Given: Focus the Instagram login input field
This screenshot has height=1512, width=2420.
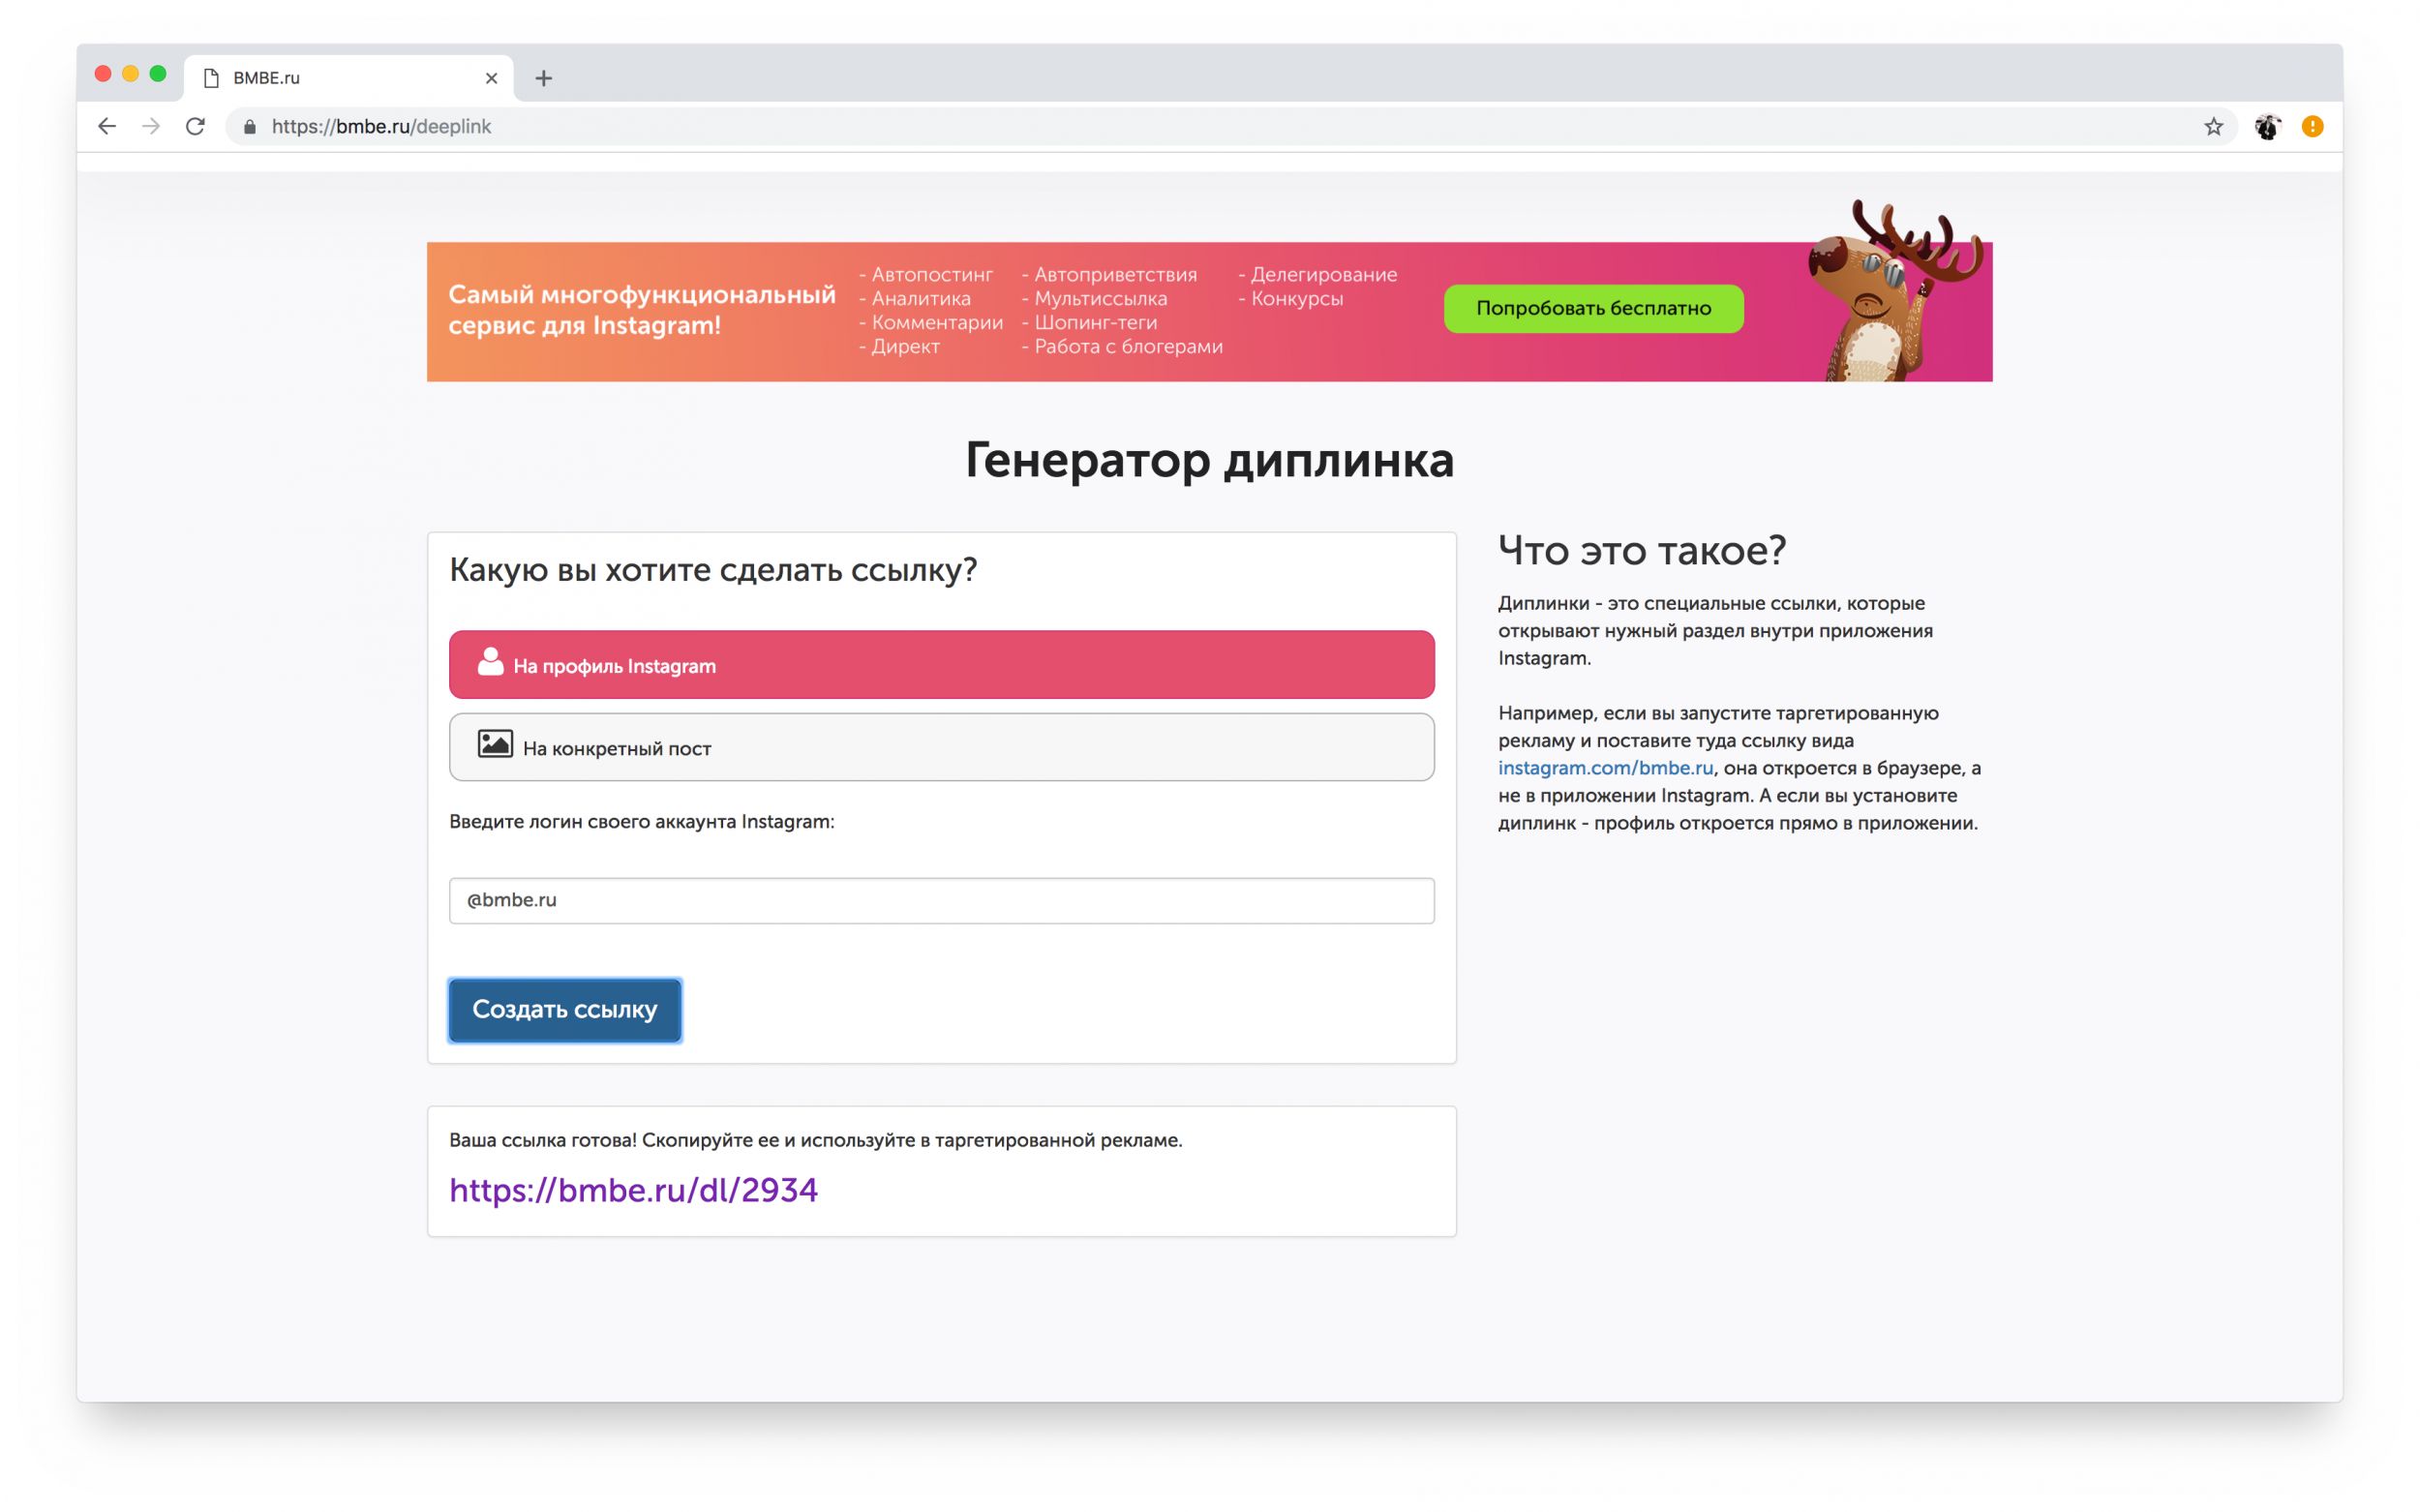Looking at the screenshot, I should (x=941, y=900).
